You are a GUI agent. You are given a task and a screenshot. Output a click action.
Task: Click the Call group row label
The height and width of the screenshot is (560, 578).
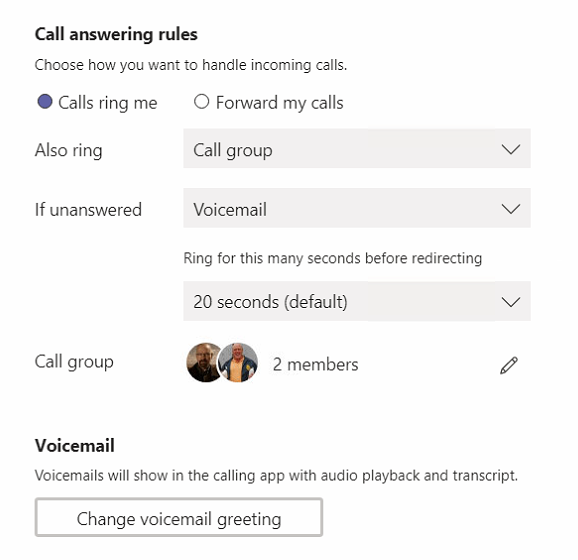[74, 362]
